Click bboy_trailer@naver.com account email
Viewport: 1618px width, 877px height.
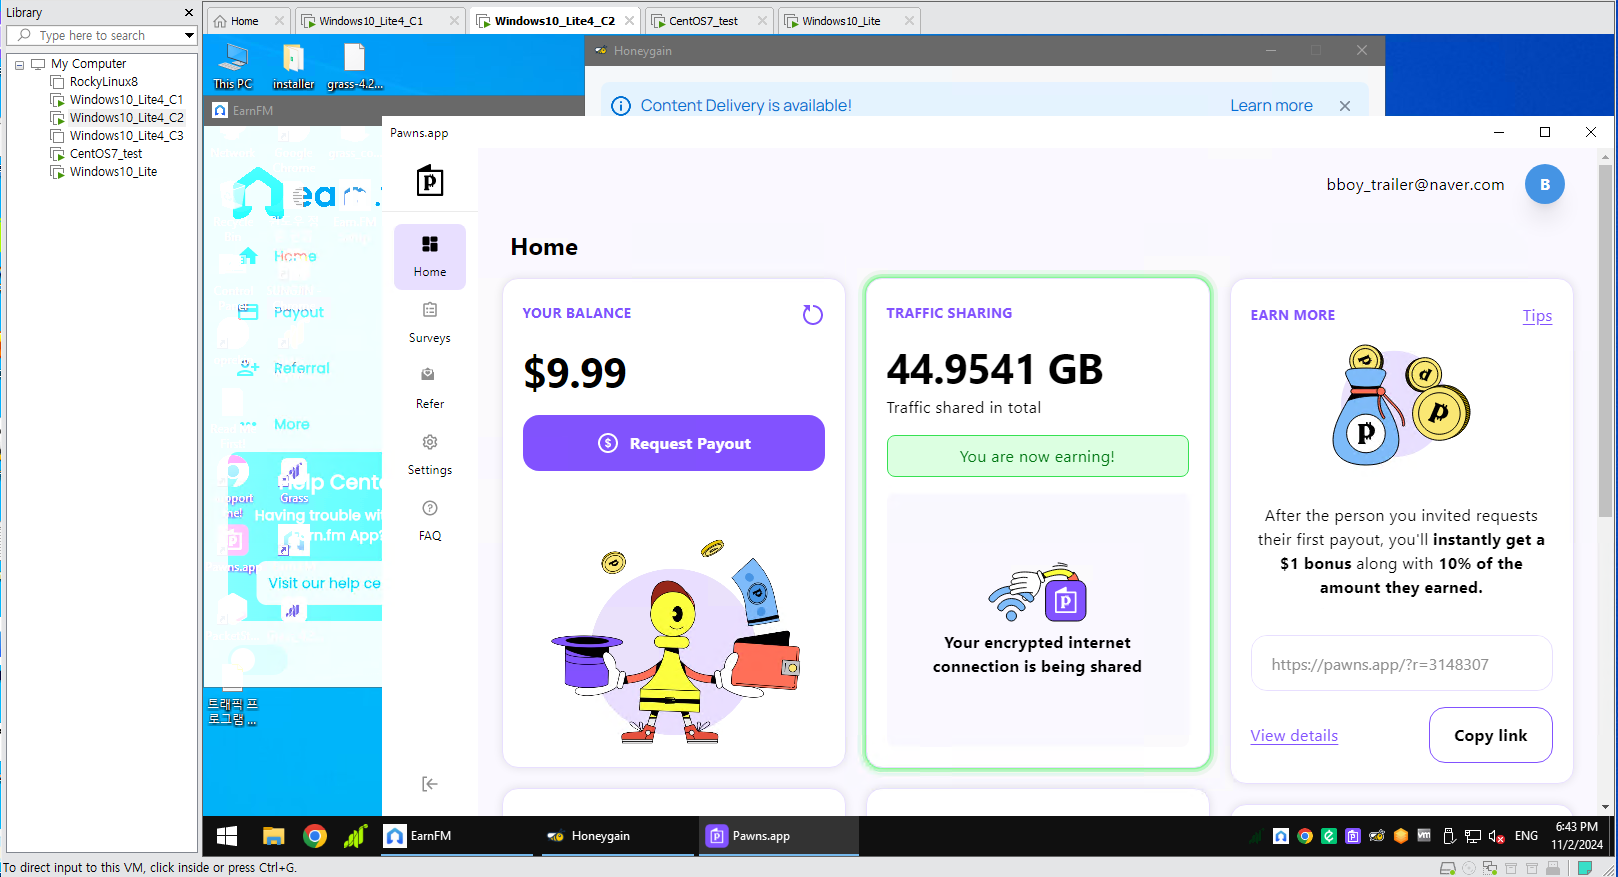[x=1415, y=185]
